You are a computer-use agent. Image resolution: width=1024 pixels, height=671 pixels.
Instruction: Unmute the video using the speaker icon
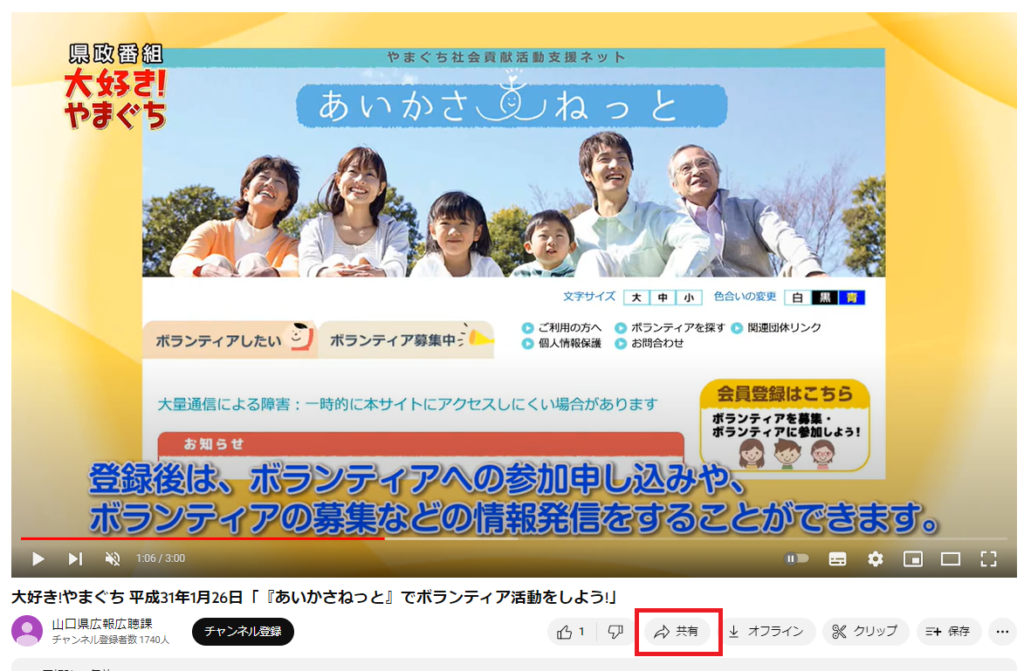(x=112, y=559)
